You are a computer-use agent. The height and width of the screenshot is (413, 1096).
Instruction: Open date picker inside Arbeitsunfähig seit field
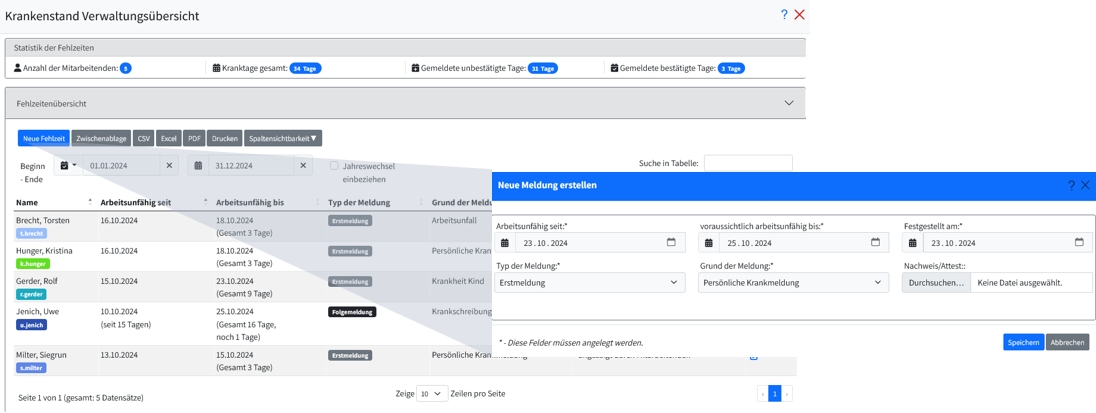pyautogui.click(x=671, y=242)
